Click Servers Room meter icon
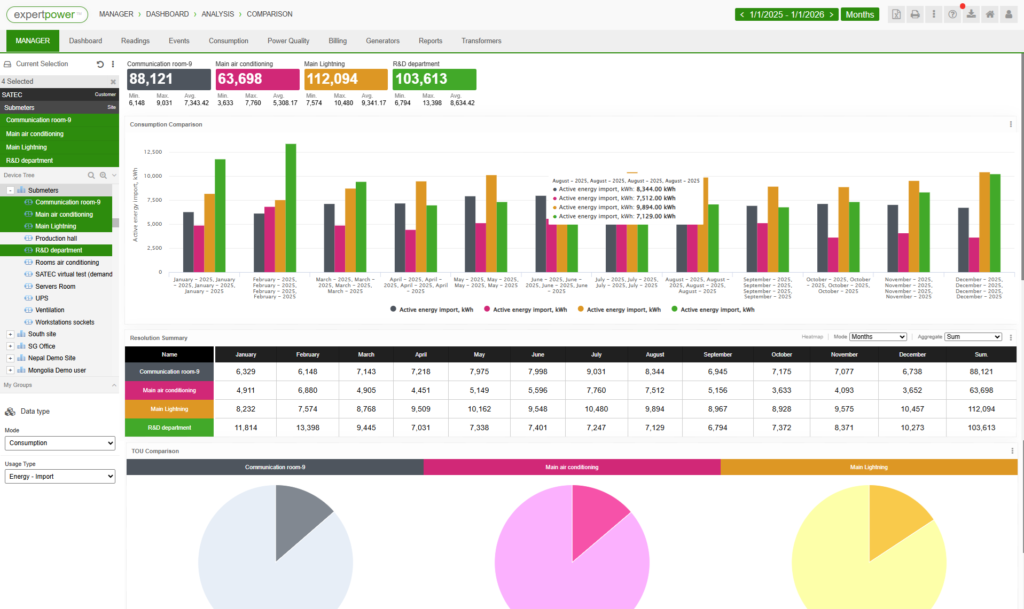This screenshot has width=1024, height=609. pos(29,287)
